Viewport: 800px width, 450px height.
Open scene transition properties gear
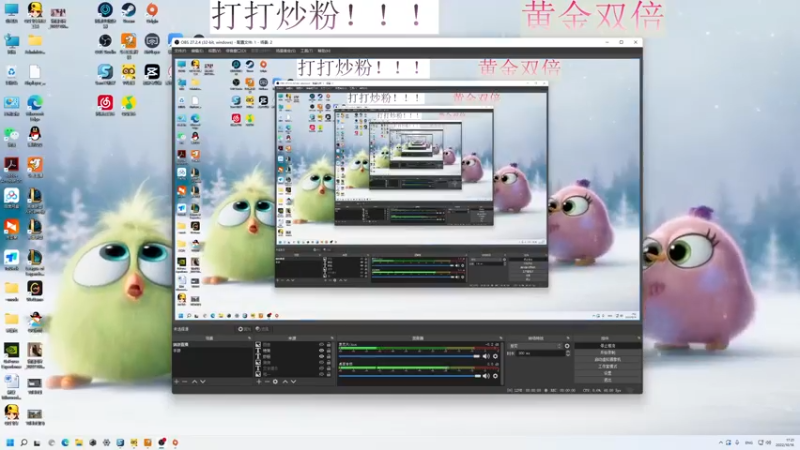tap(567, 346)
